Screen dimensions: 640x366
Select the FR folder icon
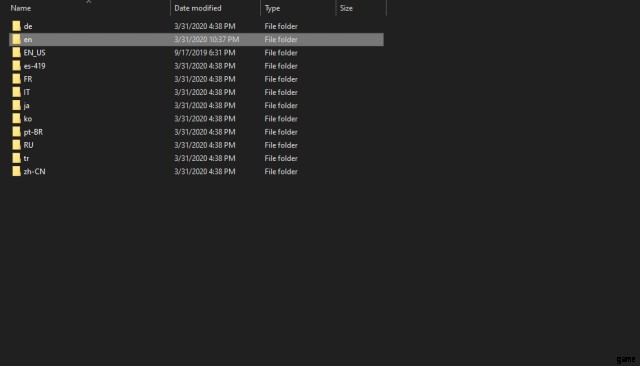(16, 79)
